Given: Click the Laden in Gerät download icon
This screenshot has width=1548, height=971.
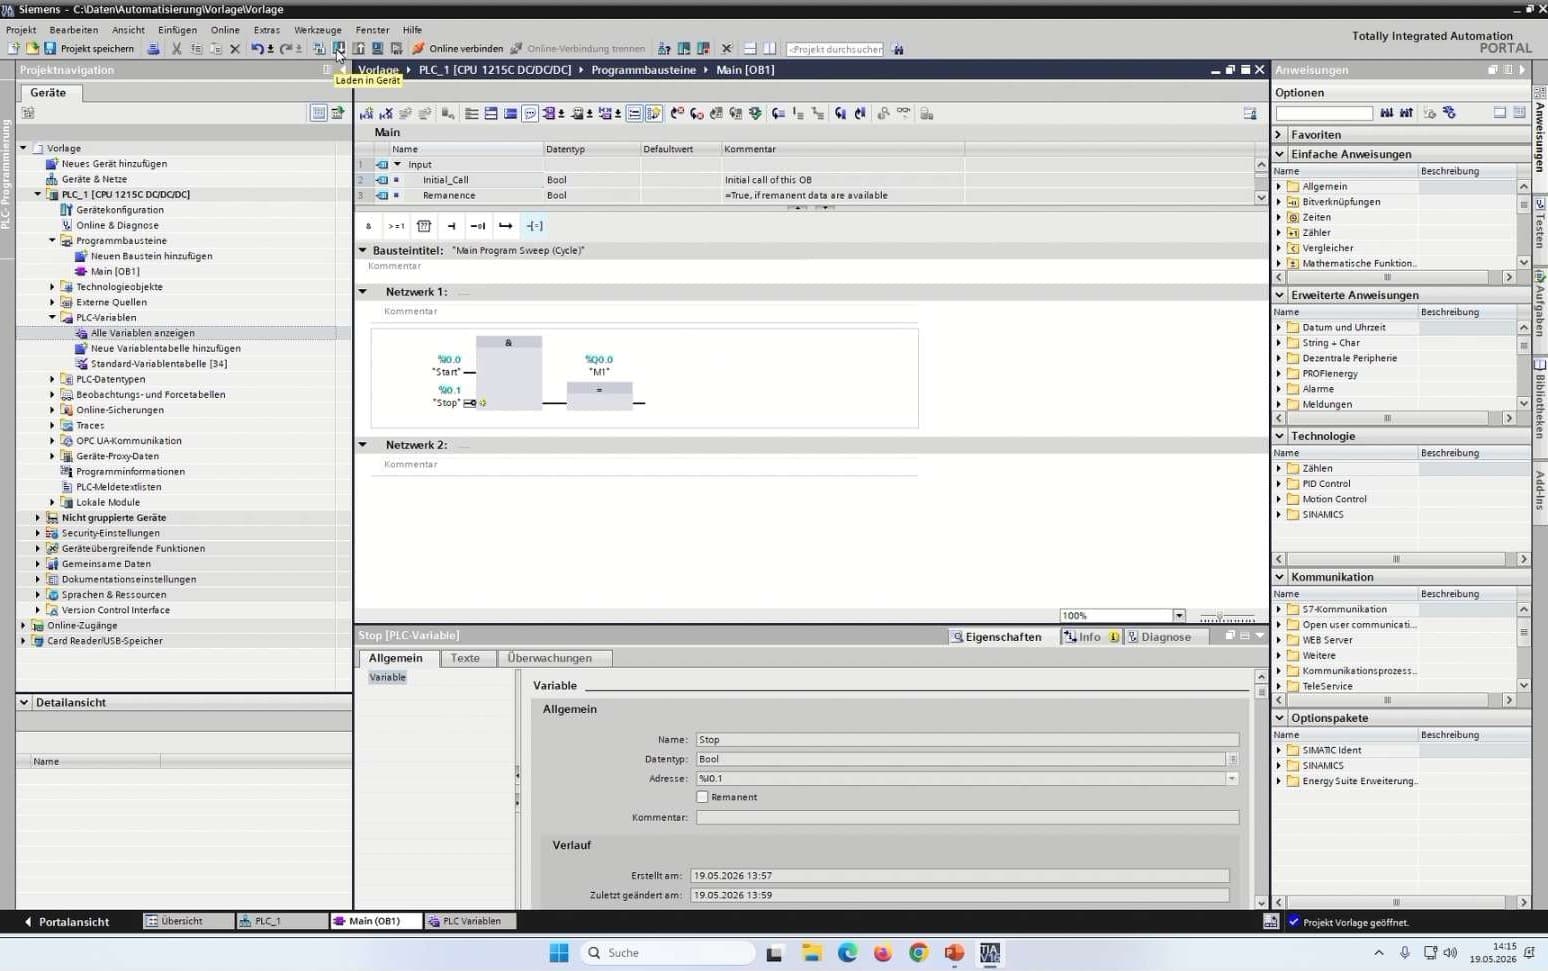Looking at the screenshot, I should pos(339,48).
